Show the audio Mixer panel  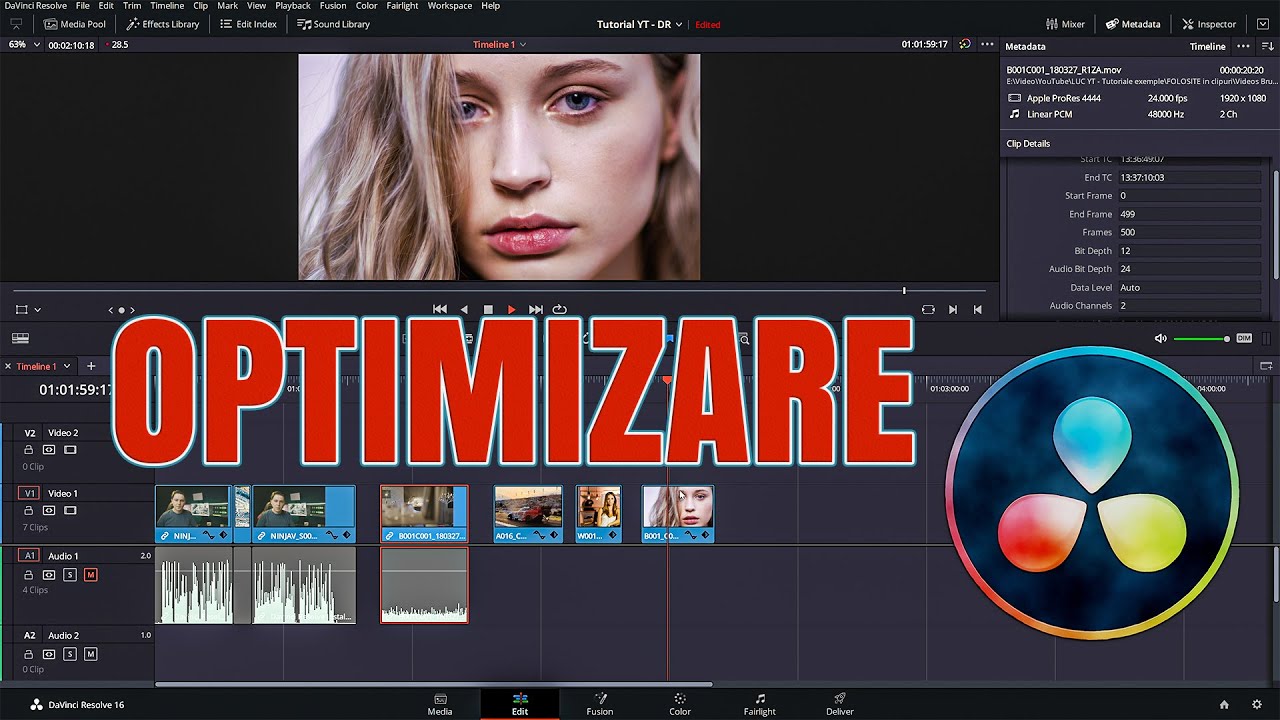pyautogui.click(x=1065, y=24)
